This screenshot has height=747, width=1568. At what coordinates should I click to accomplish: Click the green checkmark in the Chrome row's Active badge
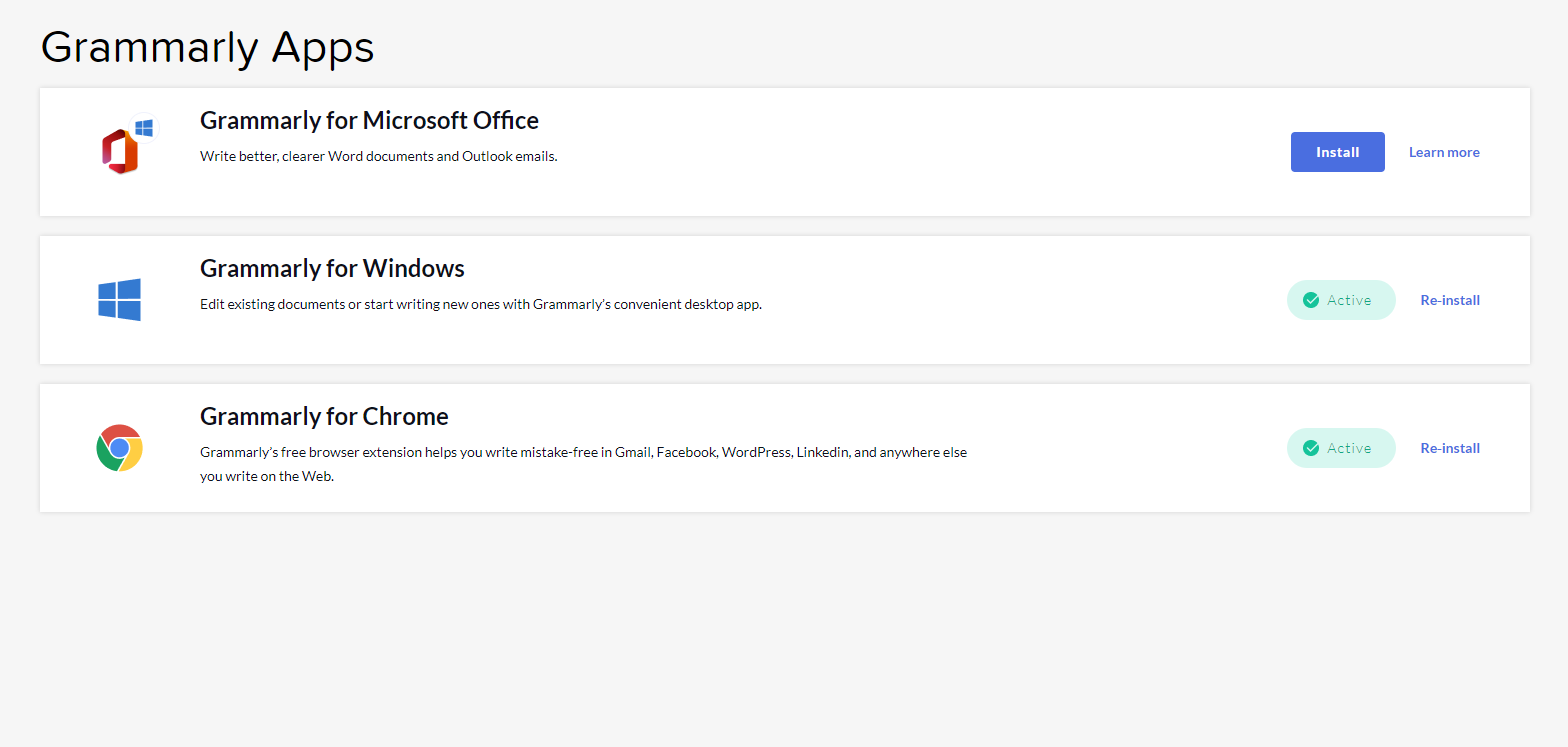(1311, 448)
